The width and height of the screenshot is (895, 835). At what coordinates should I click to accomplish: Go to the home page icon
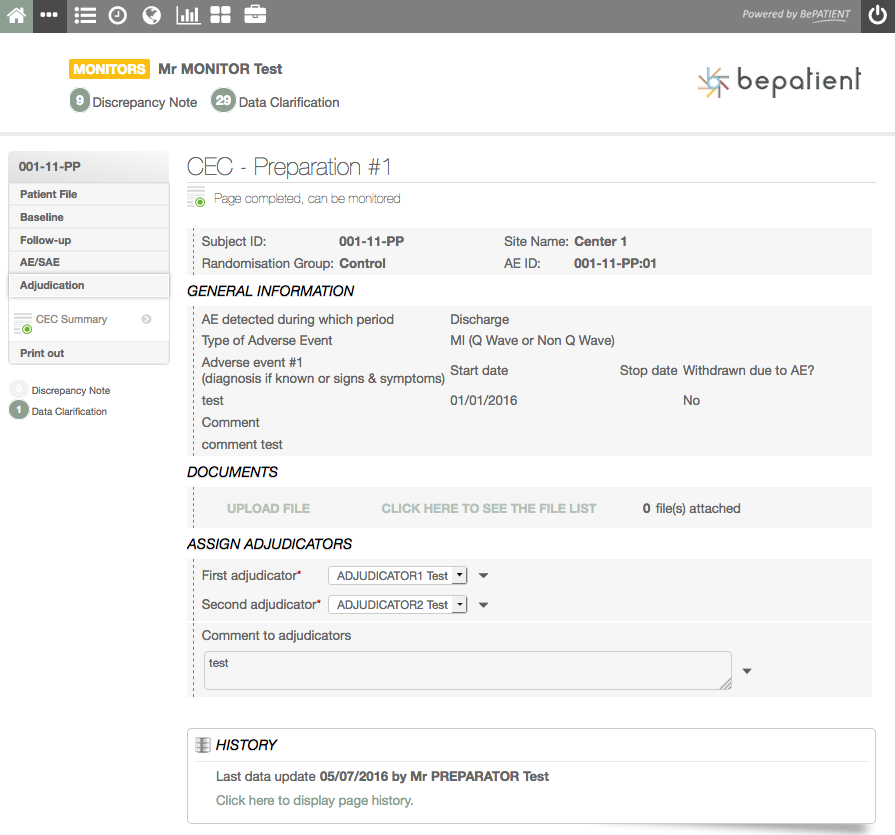(x=16, y=15)
